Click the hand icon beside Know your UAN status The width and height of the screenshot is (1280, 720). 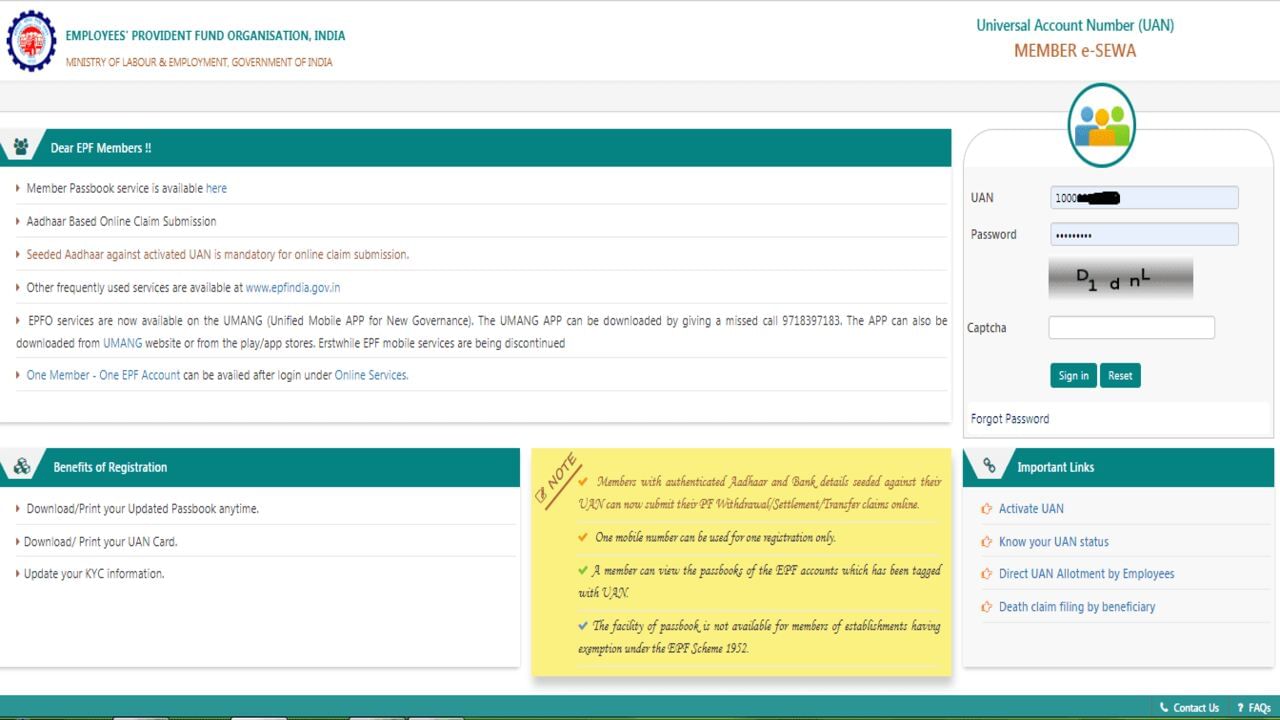pyautogui.click(x=987, y=542)
